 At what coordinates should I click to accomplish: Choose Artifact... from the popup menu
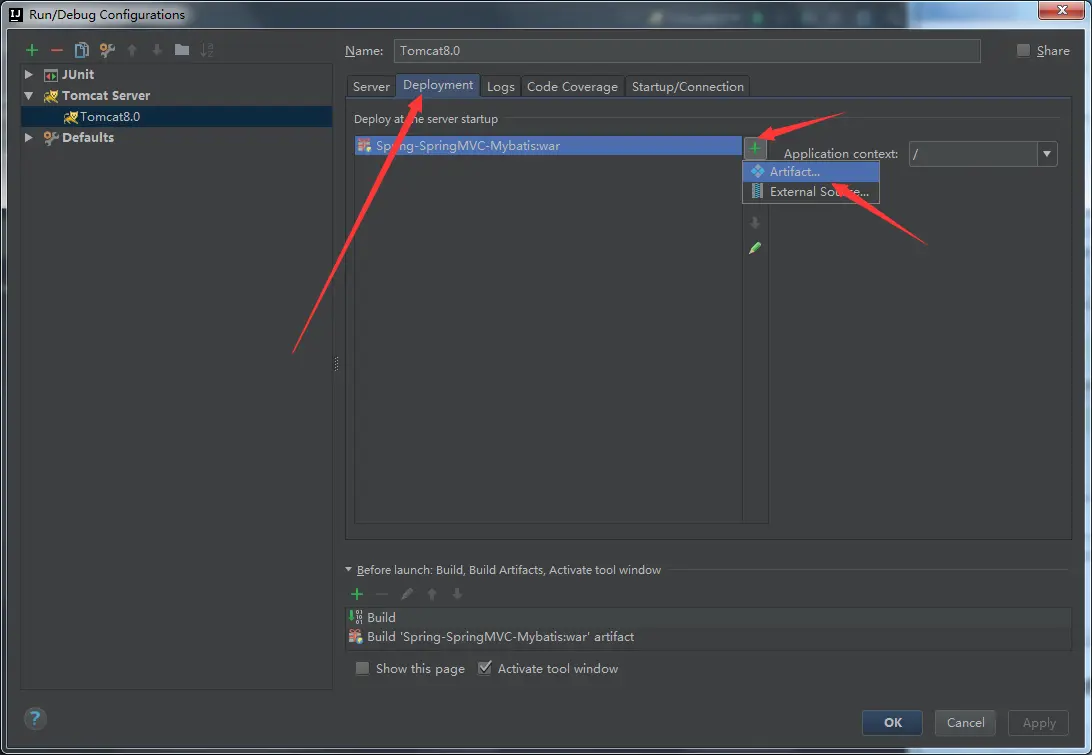(x=811, y=171)
